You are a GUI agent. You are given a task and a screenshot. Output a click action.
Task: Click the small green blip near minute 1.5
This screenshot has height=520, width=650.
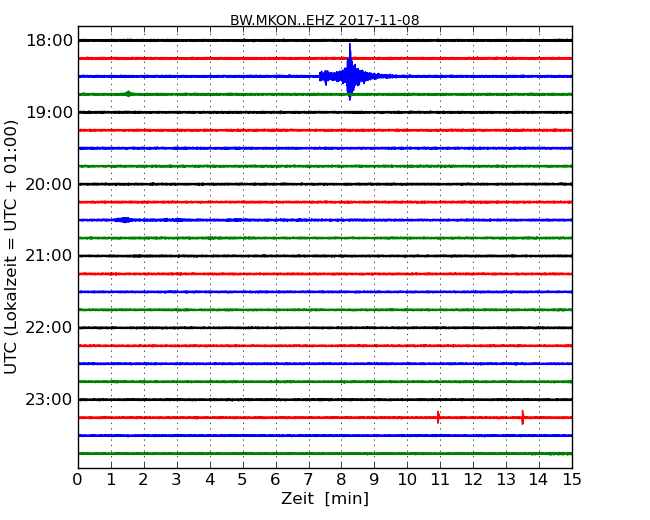coord(128,94)
